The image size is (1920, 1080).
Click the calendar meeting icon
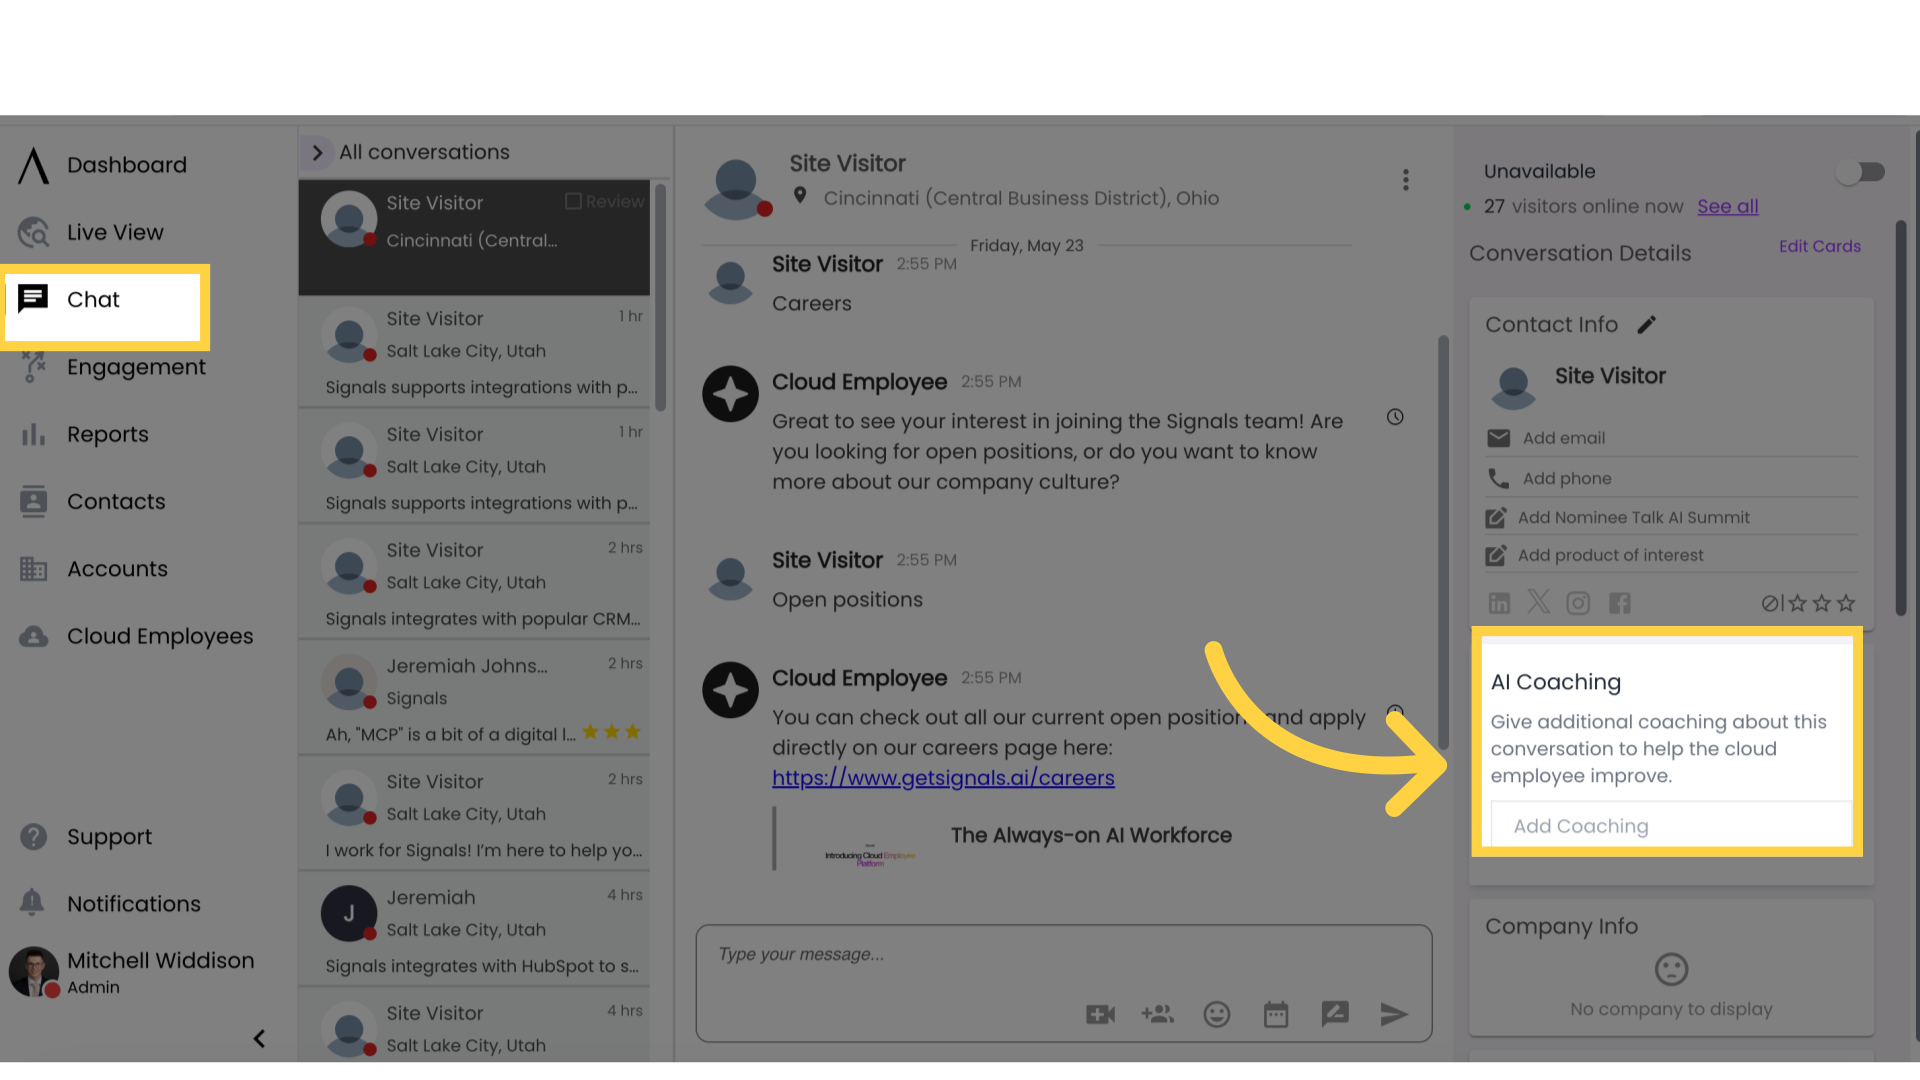click(1275, 1015)
